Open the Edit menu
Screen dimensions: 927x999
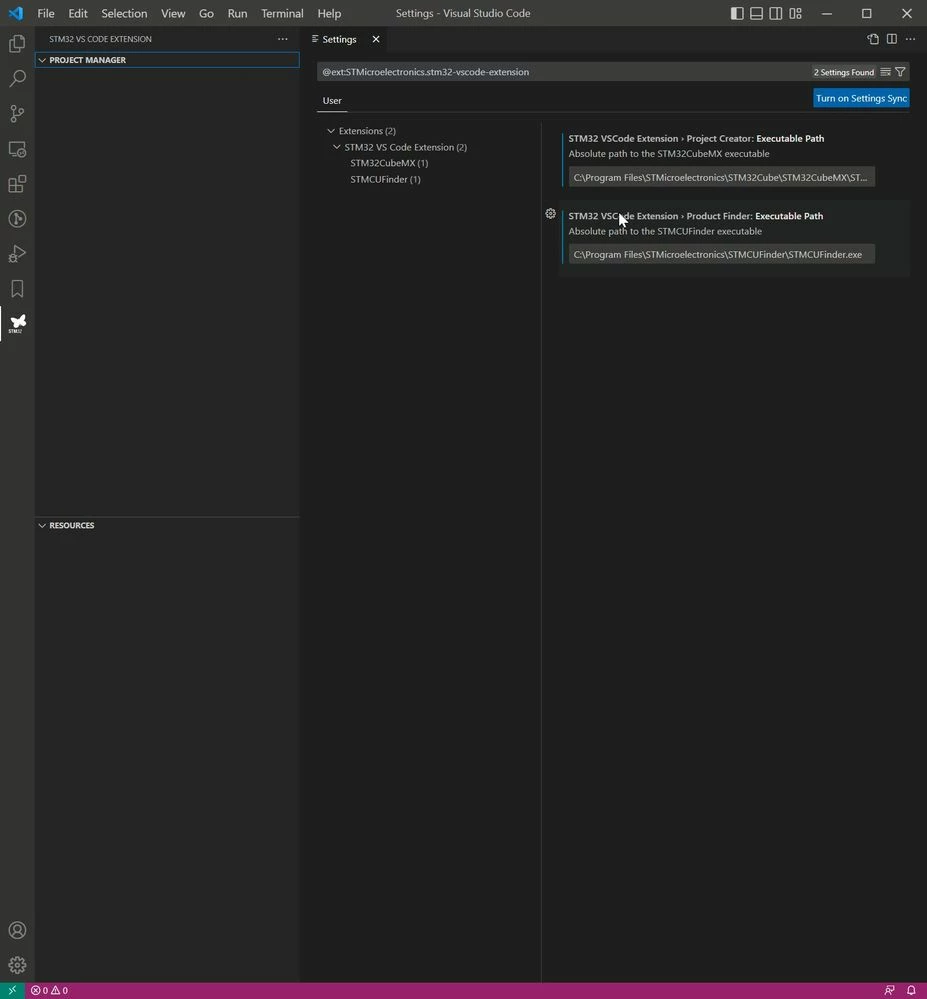click(78, 13)
